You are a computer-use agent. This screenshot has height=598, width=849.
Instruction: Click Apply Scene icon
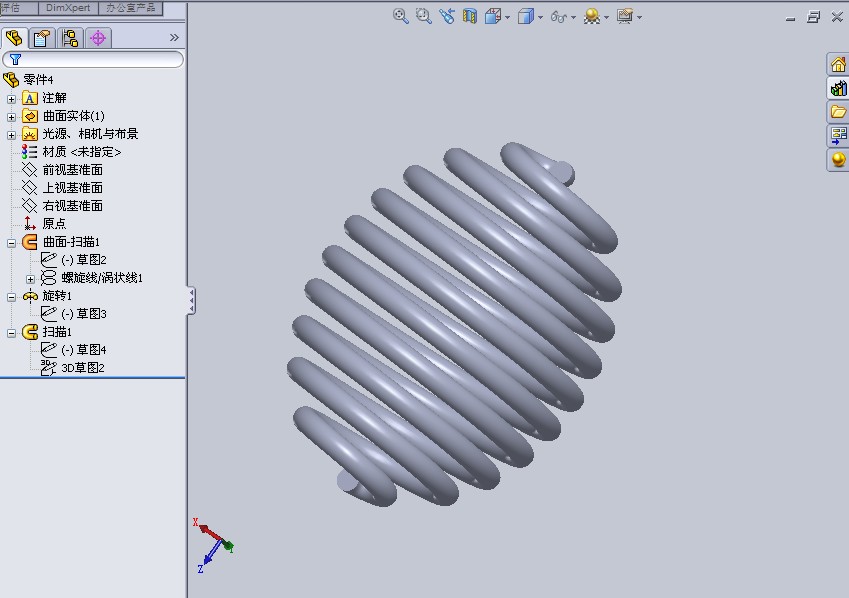[592, 17]
